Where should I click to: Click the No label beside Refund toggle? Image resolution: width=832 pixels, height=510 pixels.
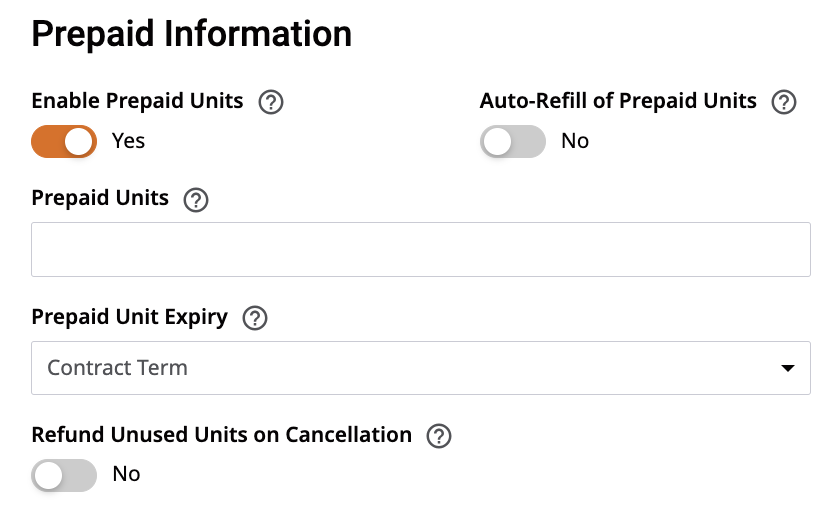point(126,474)
